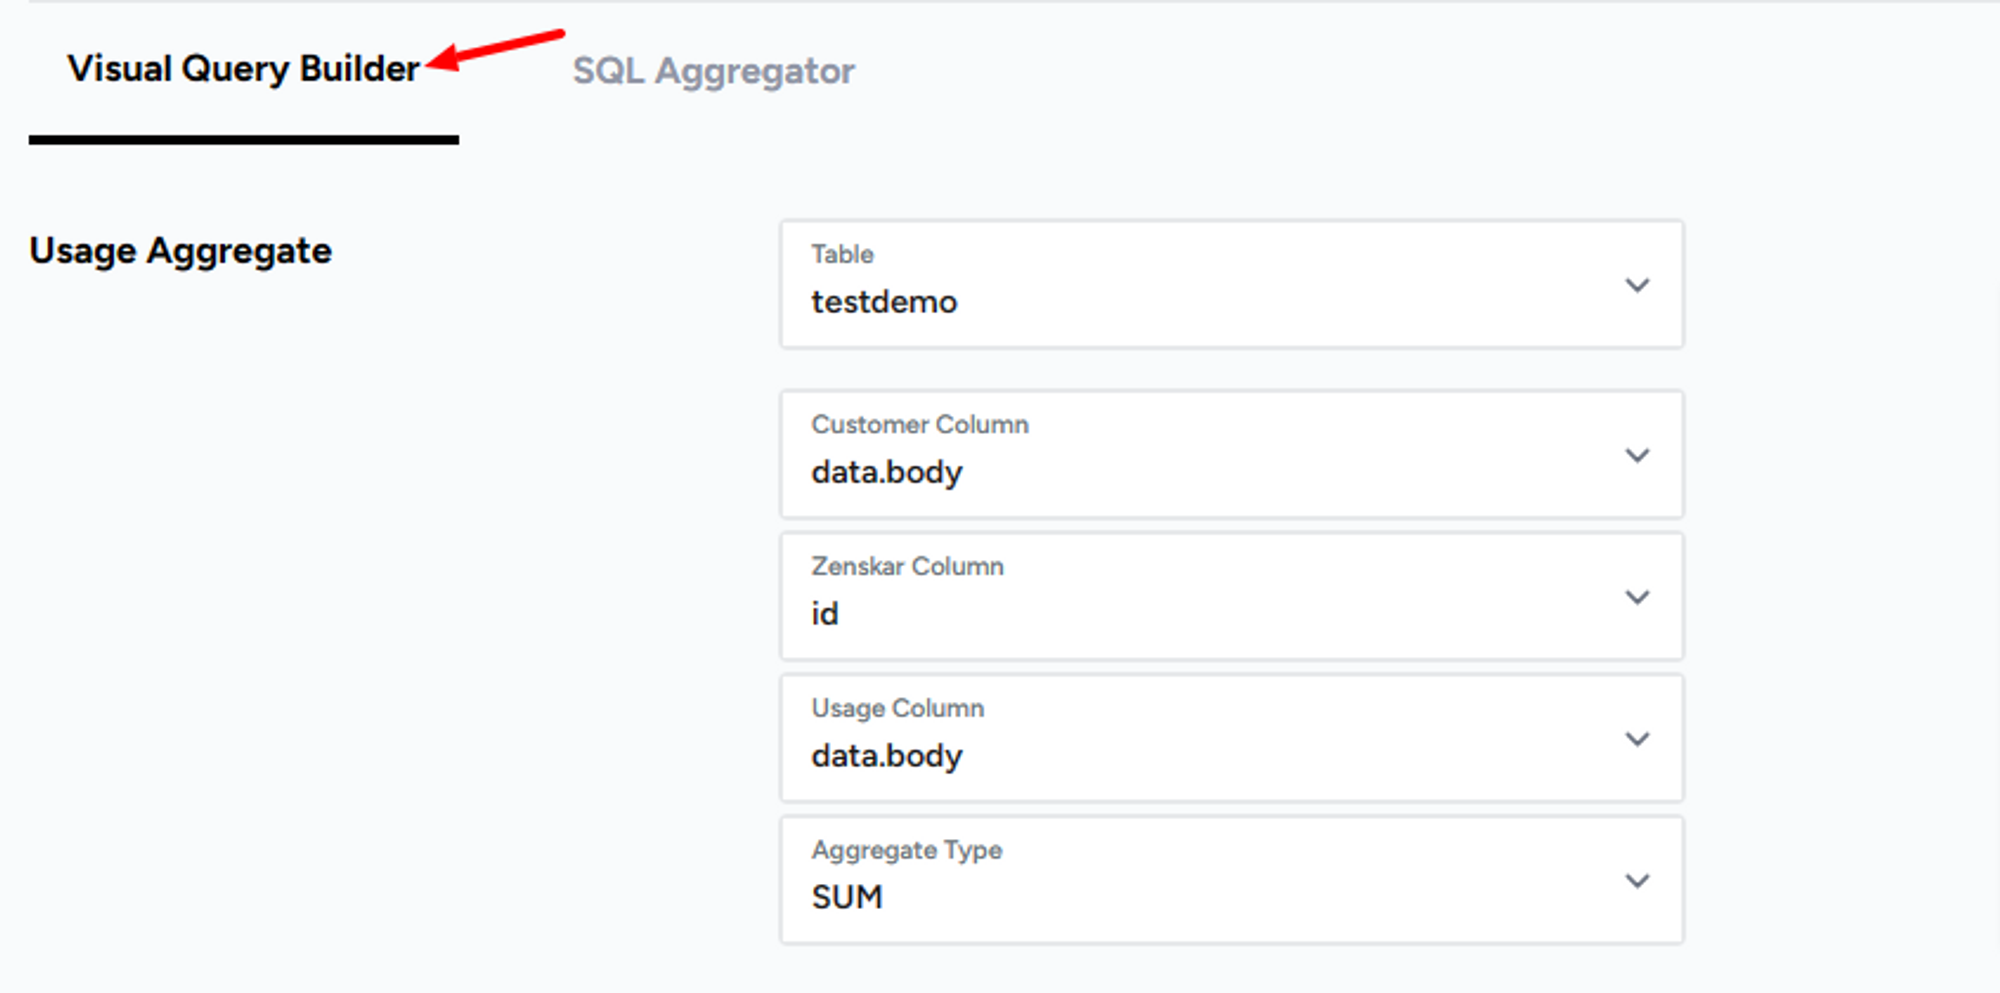Open the Customer Column dropdown

coord(1232,455)
